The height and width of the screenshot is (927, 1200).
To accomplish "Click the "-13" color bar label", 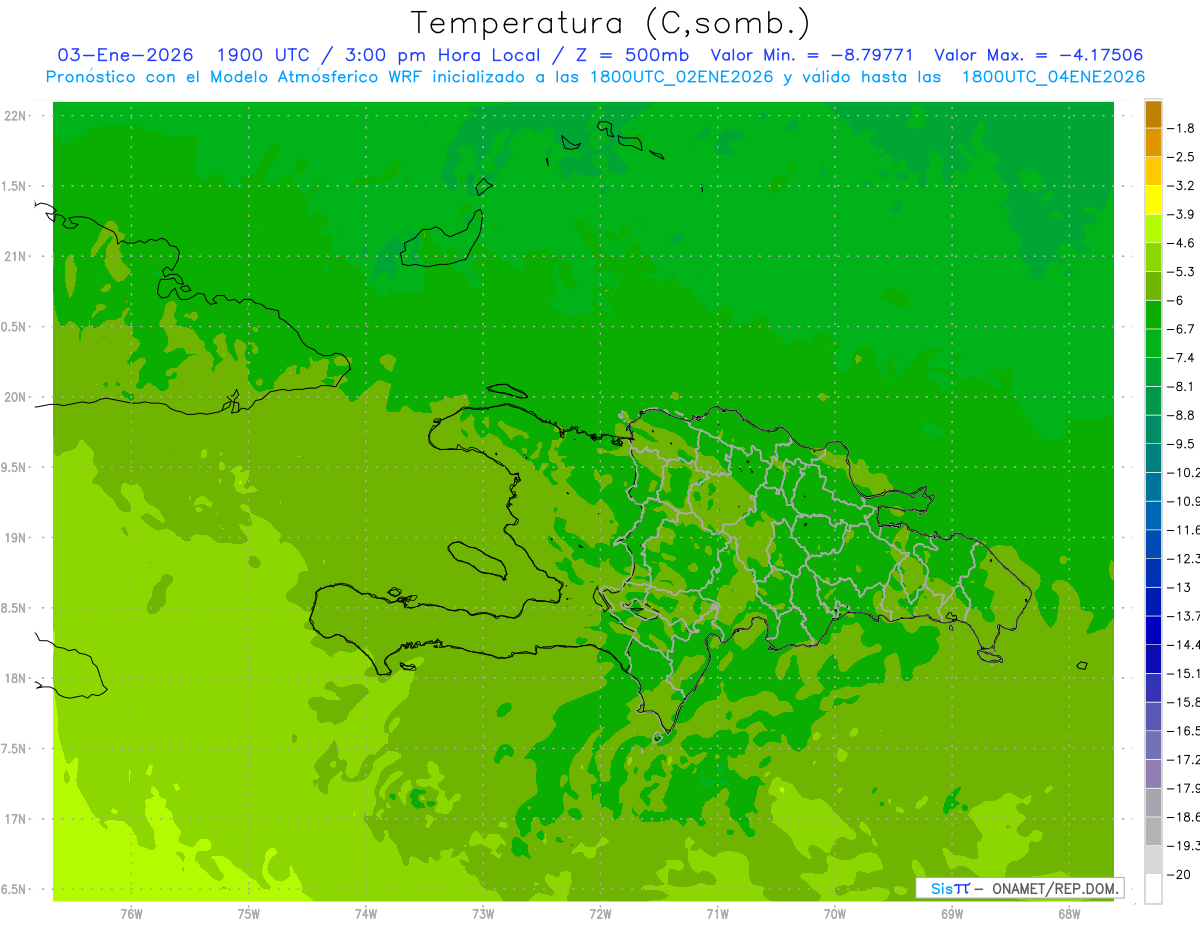I will point(1178,587).
